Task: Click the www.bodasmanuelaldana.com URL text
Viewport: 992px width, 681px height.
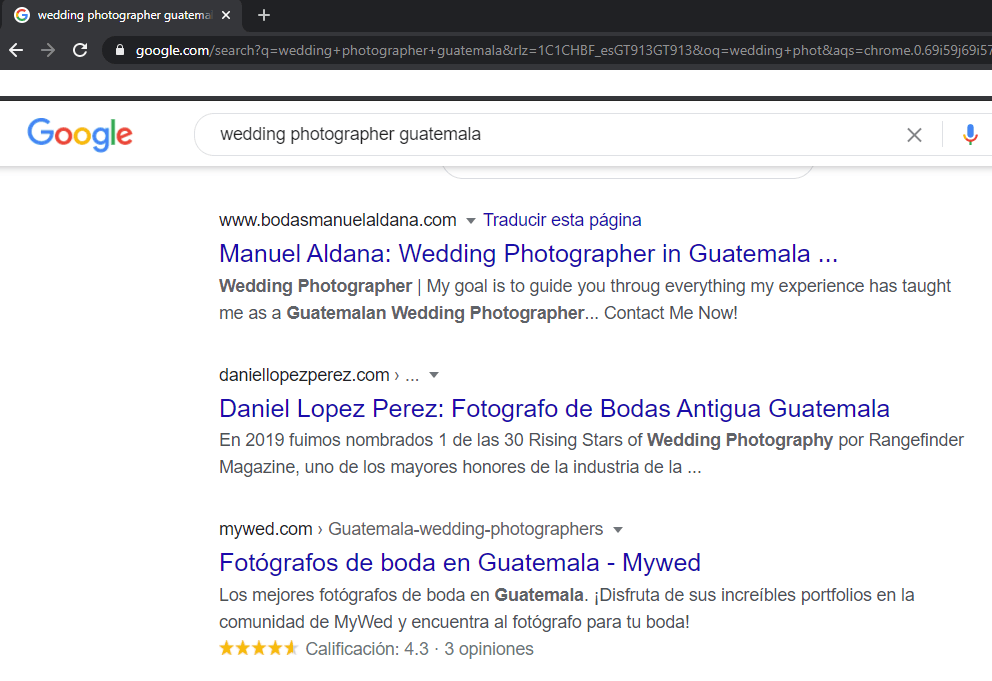Action: click(338, 220)
